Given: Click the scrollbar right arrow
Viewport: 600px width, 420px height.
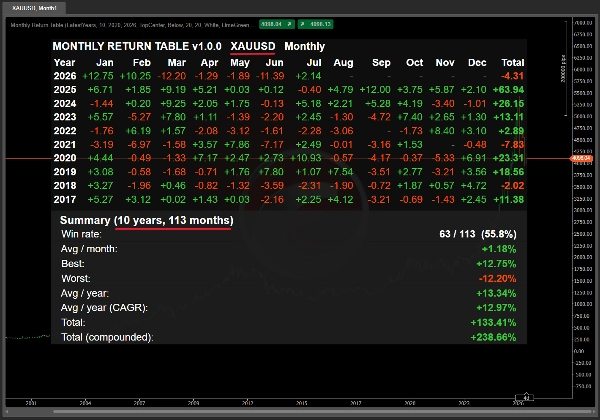Looking at the screenshot, I should [594, 412].
